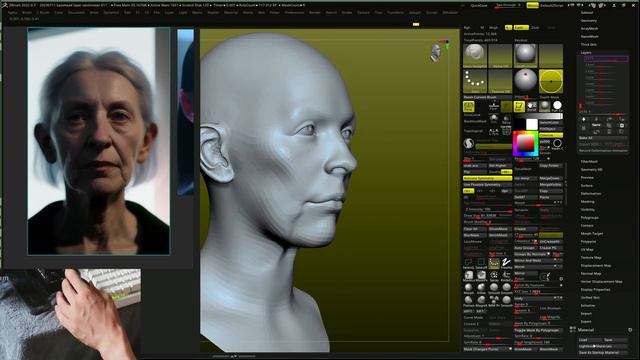Image resolution: width=640 pixels, height=360 pixels.
Task: Click the MergeDown button
Action: [x=551, y=178]
